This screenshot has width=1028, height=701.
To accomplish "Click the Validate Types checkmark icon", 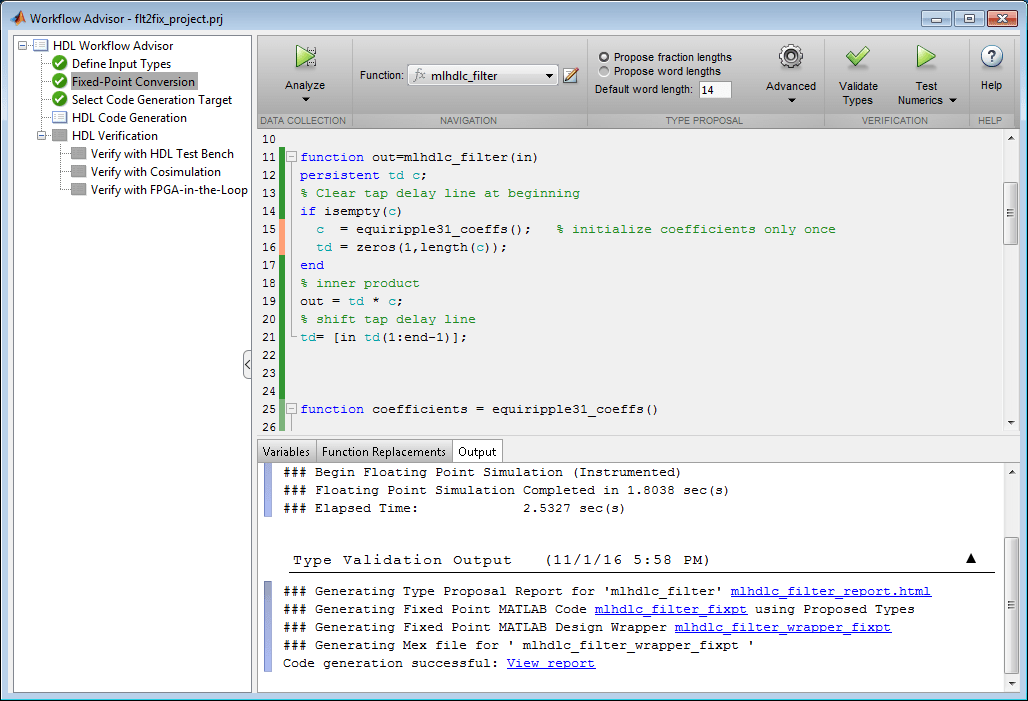I will pyautogui.click(x=857, y=57).
